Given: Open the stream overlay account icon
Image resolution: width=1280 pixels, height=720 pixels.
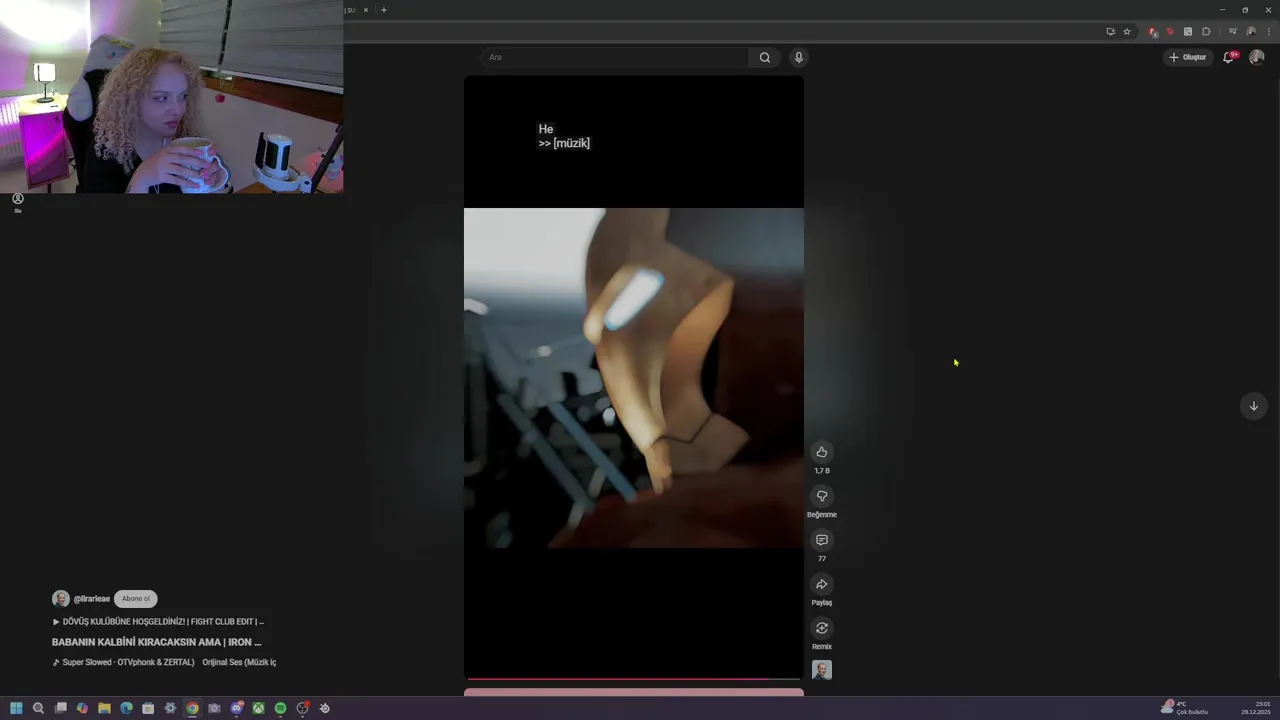Looking at the screenshot, I should coord(17,199).
